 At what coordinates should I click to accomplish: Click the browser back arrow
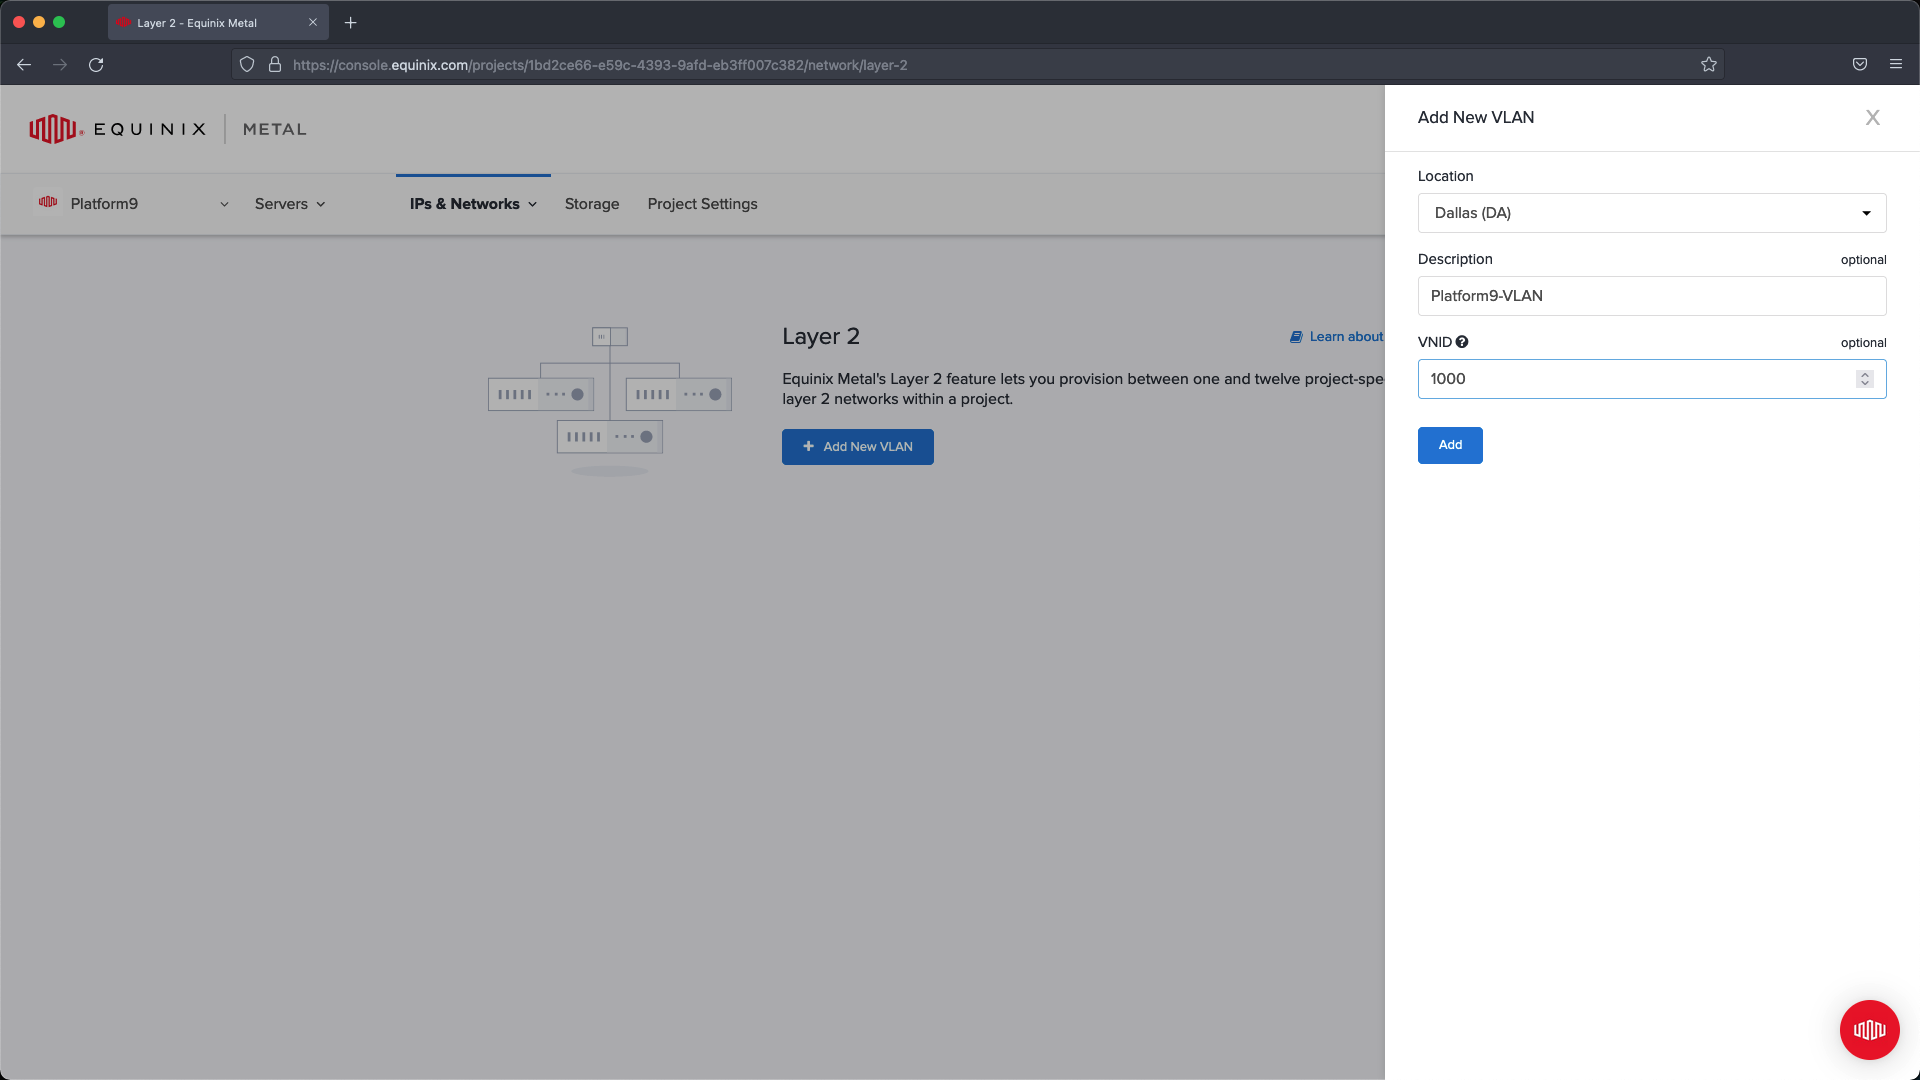[24, 65]
